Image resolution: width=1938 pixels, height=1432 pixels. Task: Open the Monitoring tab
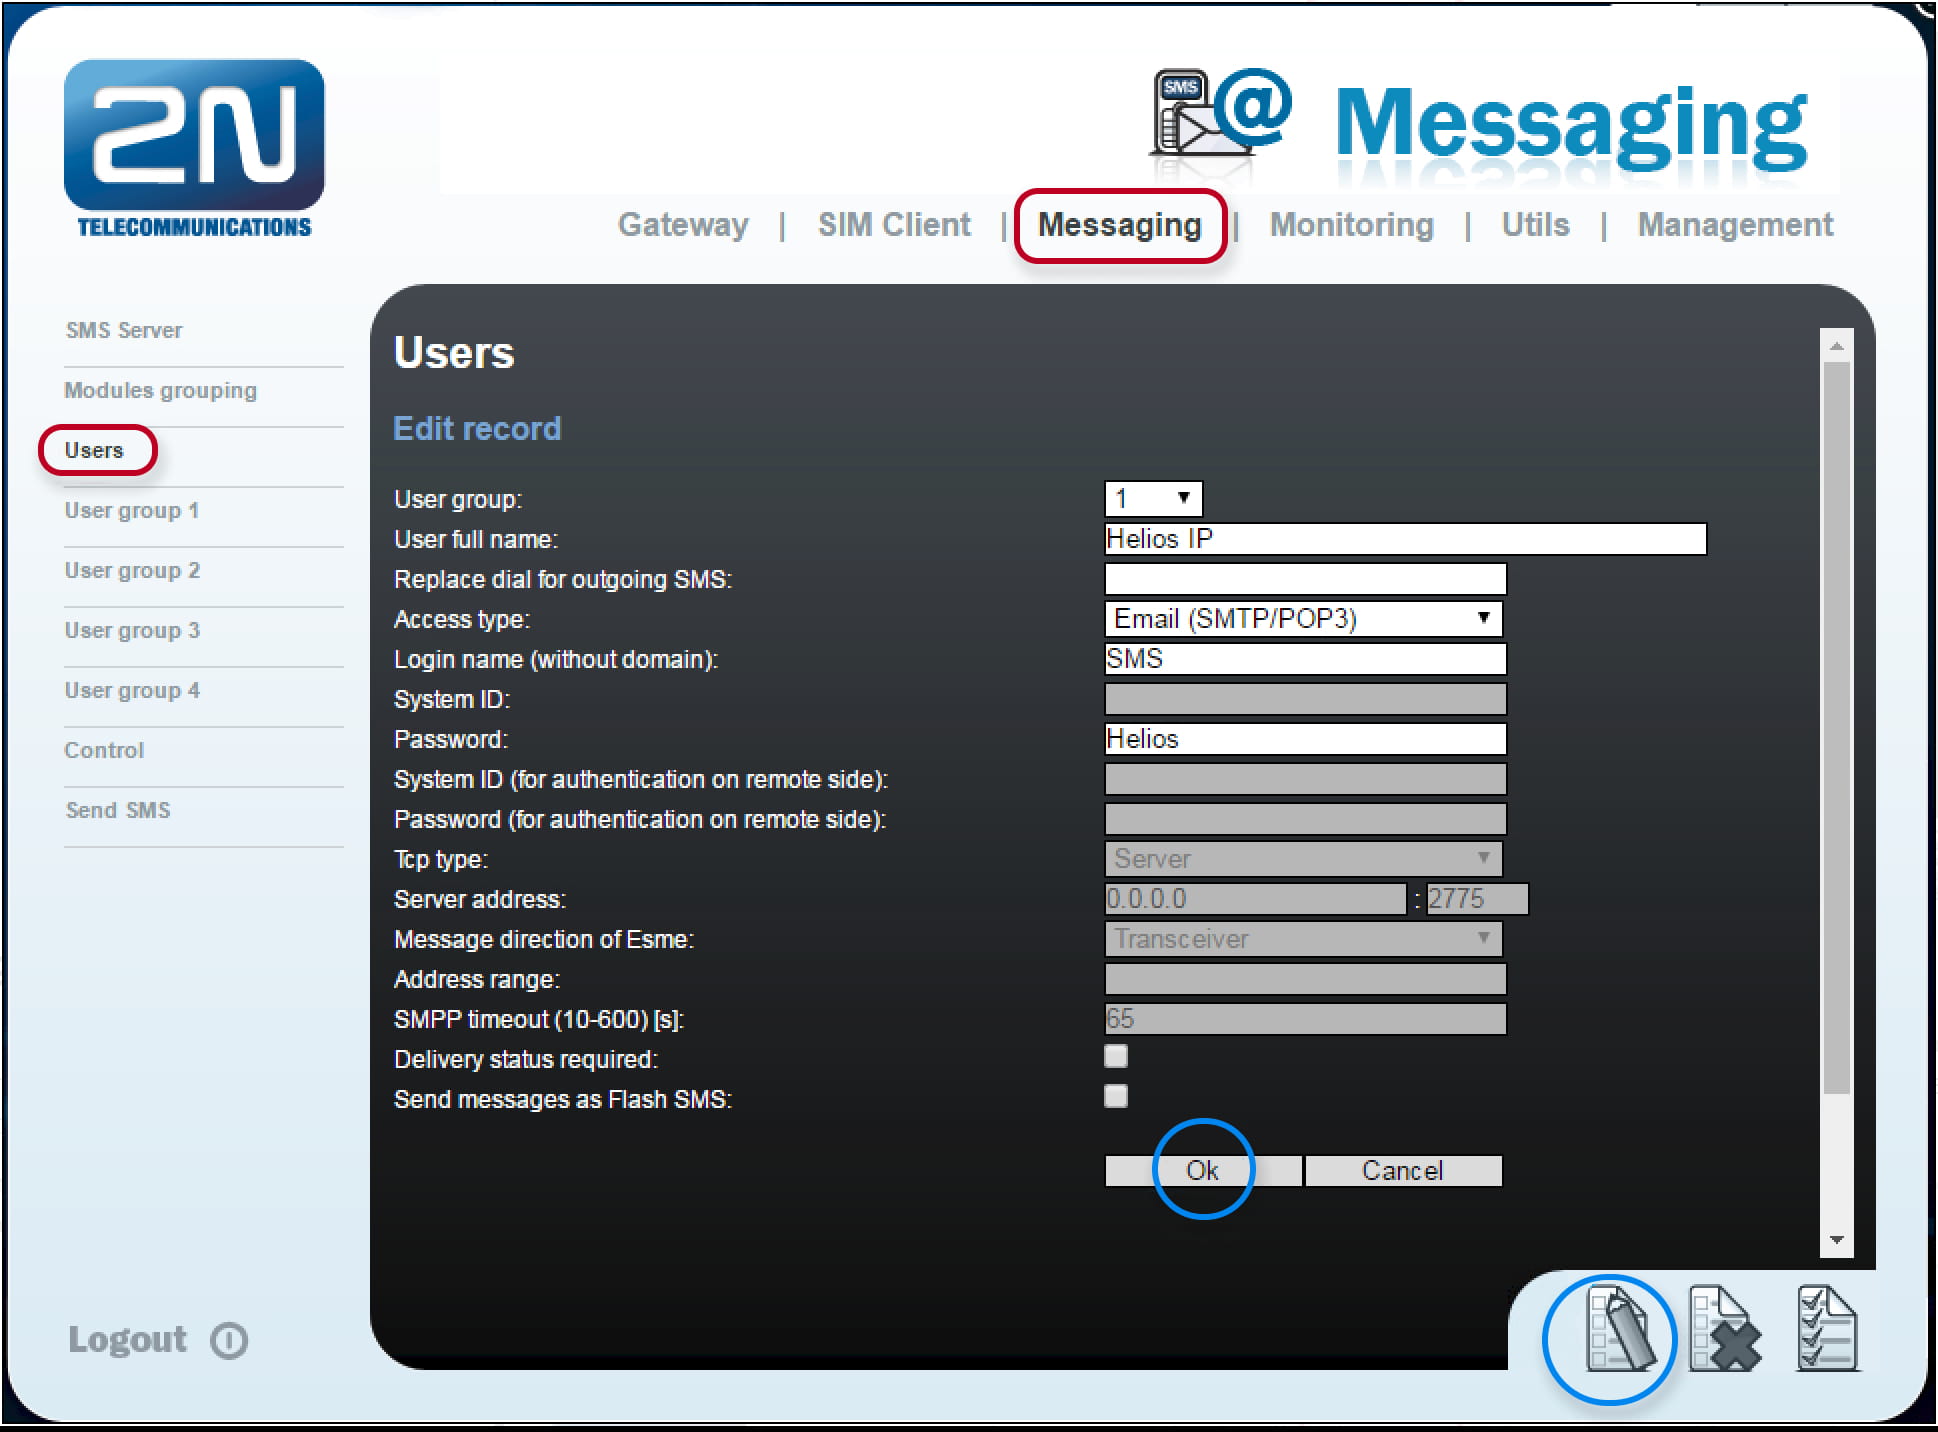tap(1351, 225)
